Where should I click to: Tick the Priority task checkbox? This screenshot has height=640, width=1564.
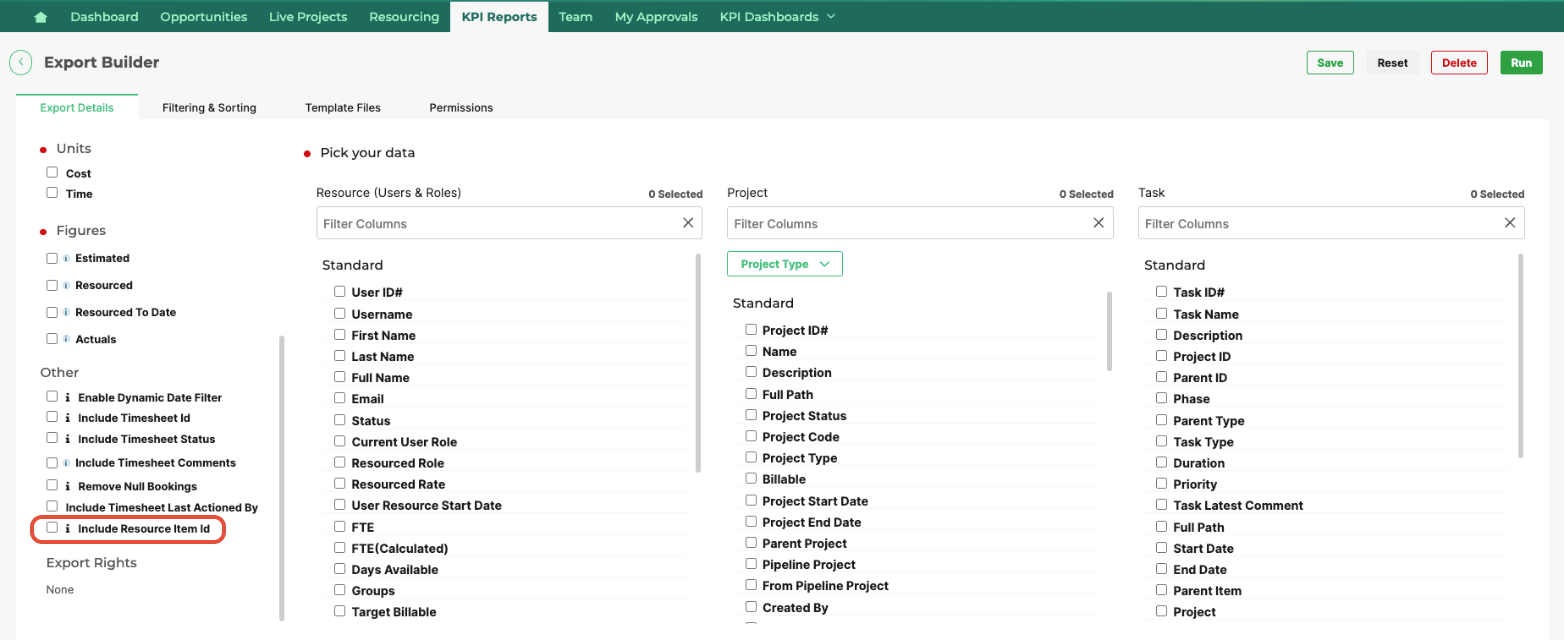tap(1162, 483)
